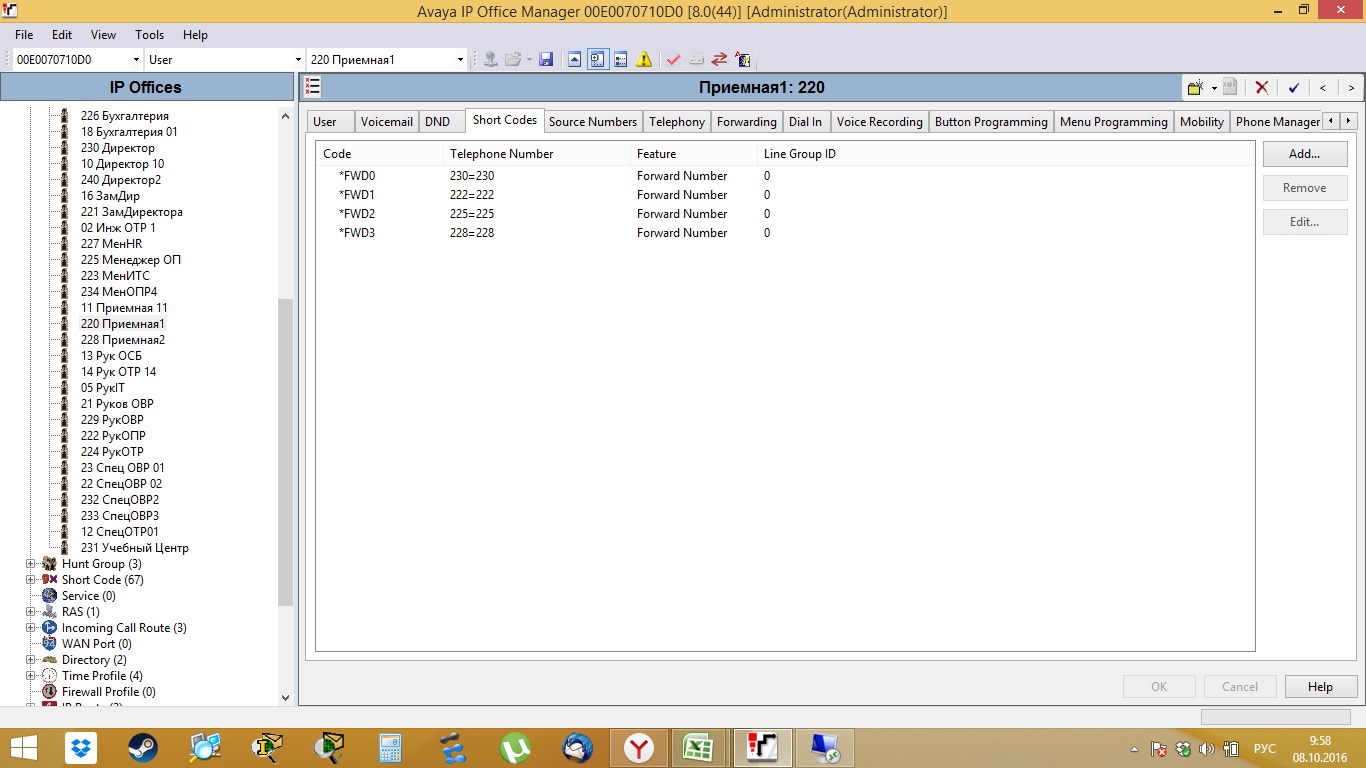Open the calculator taskbar icon
This screenshot has height=768, width=1366.
click(390, 747)
